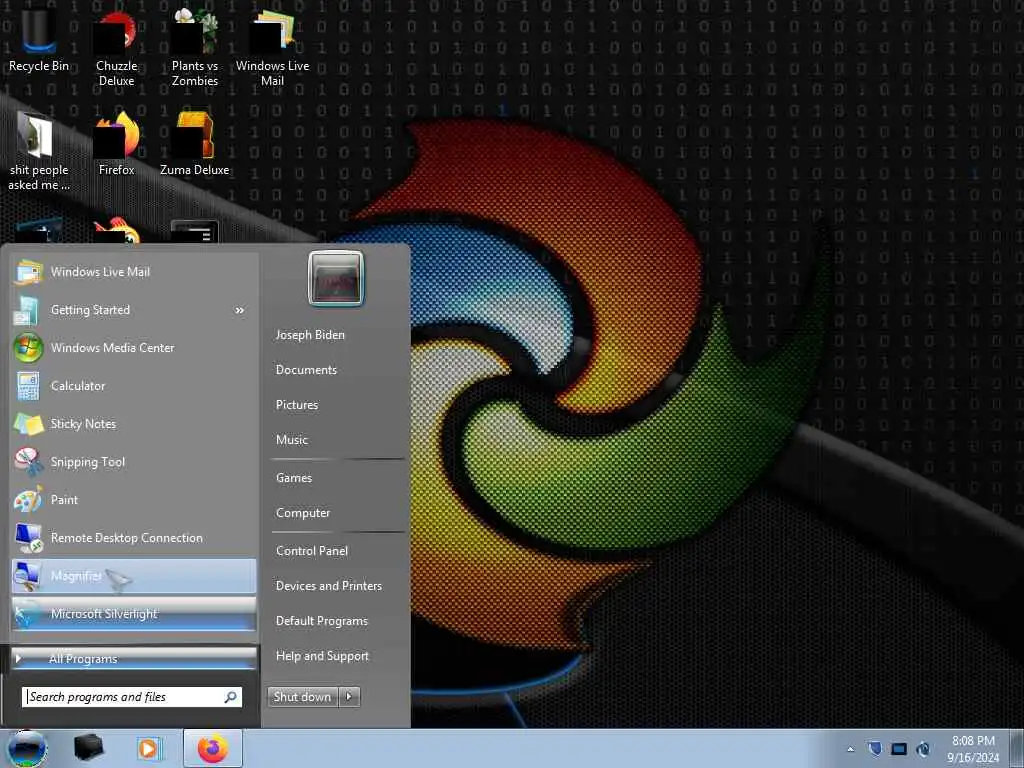Open Pictures from the Start menu
1024x768 pixels.
(297, 405)
